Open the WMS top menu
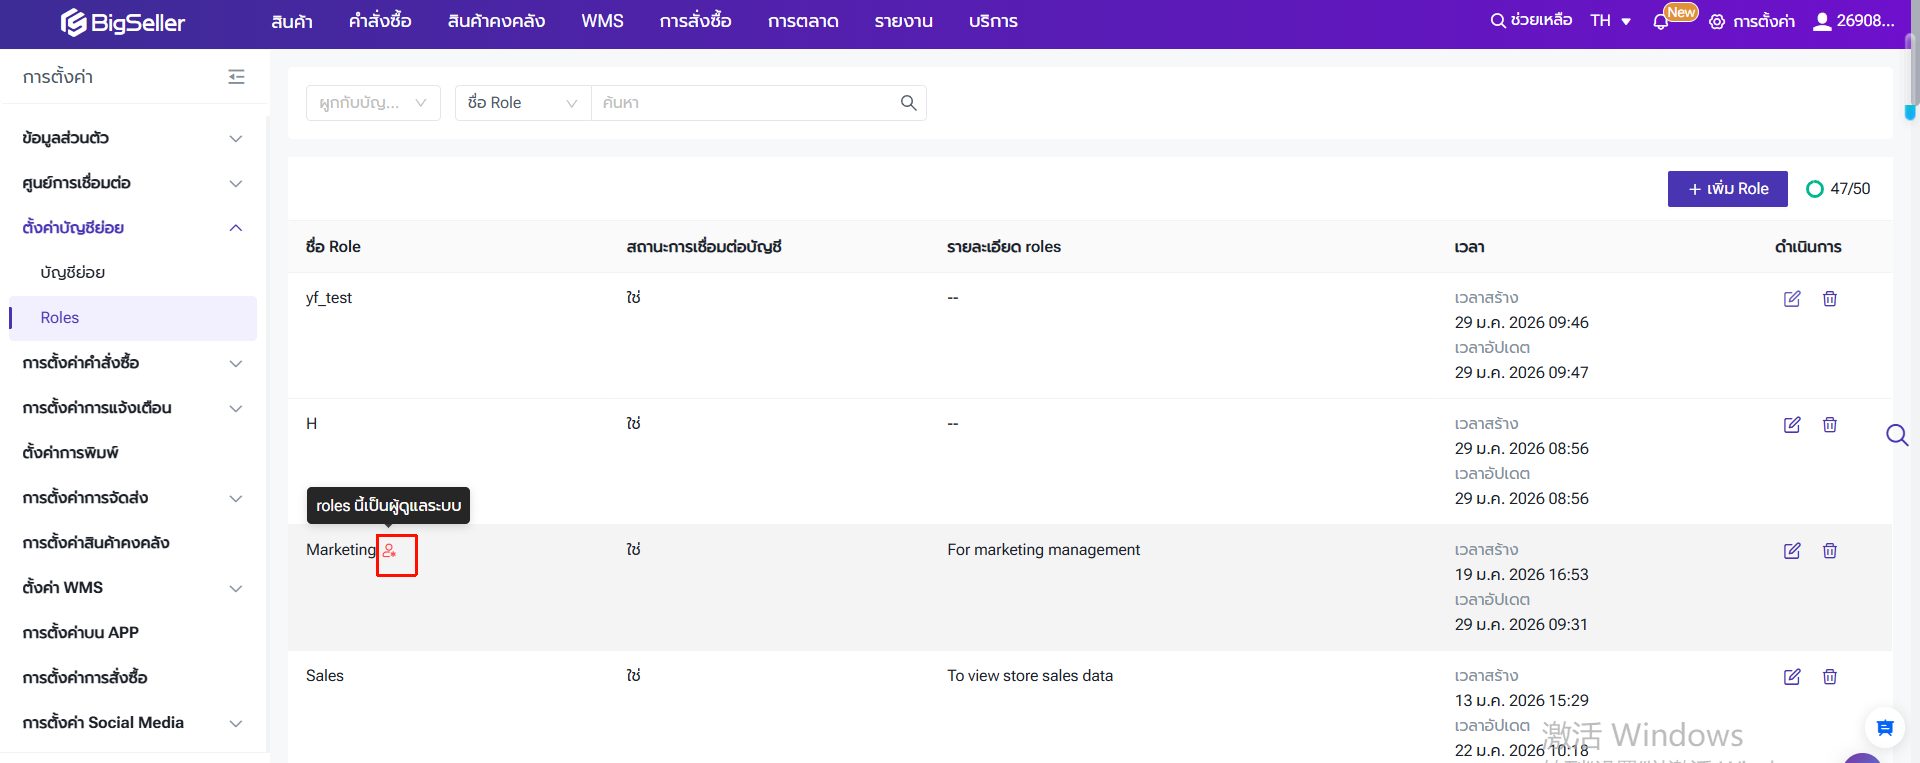The height and width of the screenshot is (763, 1920). click(602, 21)
